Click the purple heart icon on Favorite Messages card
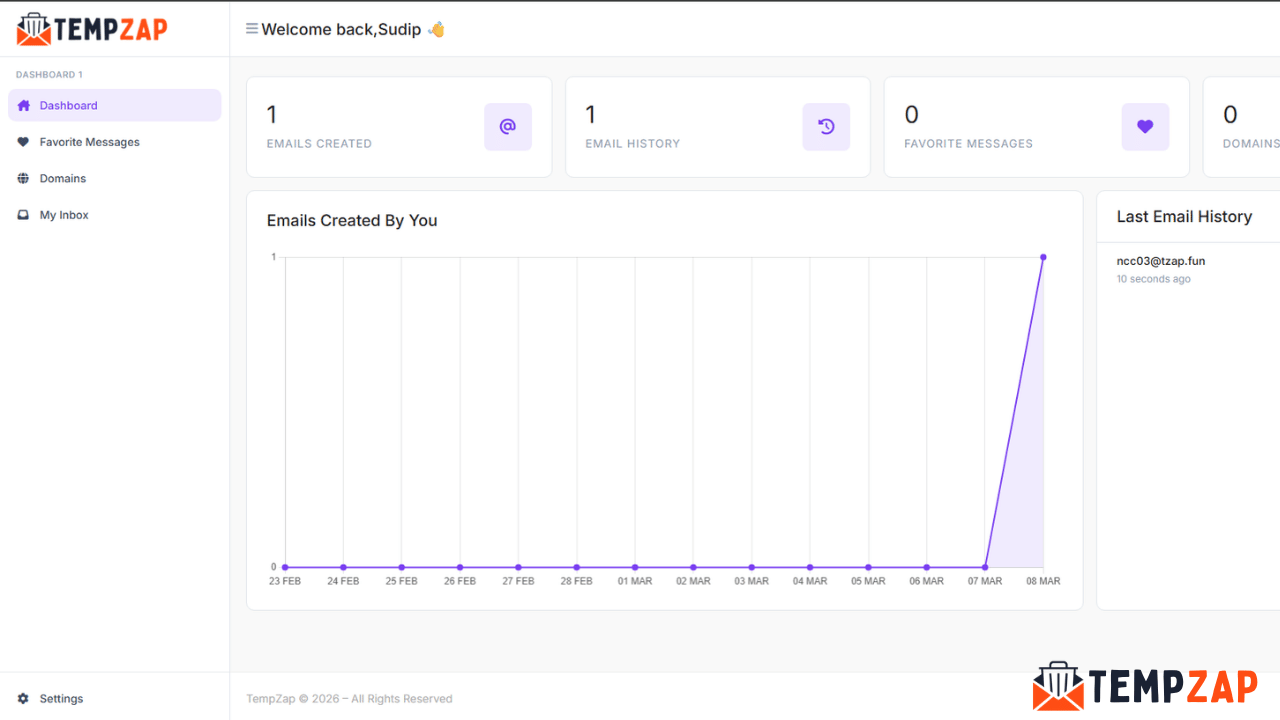Image resolution: width=1280 pixels, height=720 pixels. tap(1145, 126)
